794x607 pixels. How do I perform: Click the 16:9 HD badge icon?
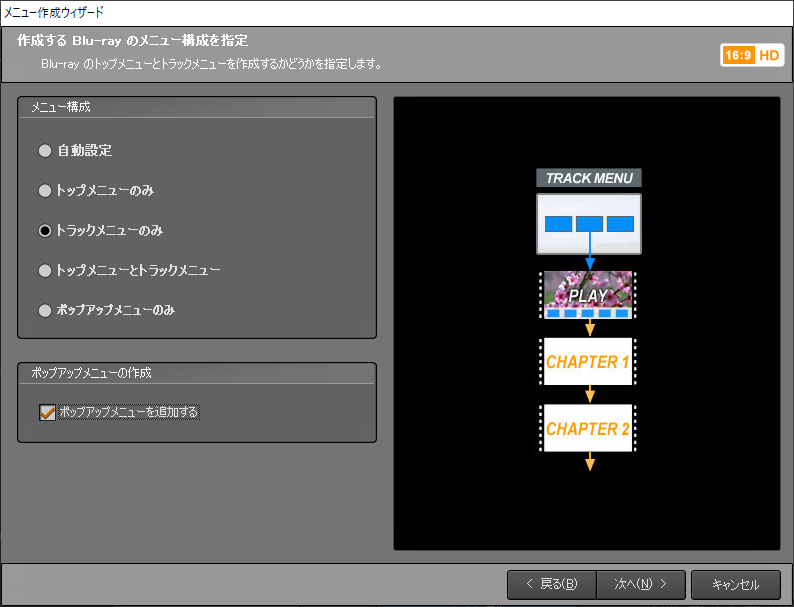point(752,55)
